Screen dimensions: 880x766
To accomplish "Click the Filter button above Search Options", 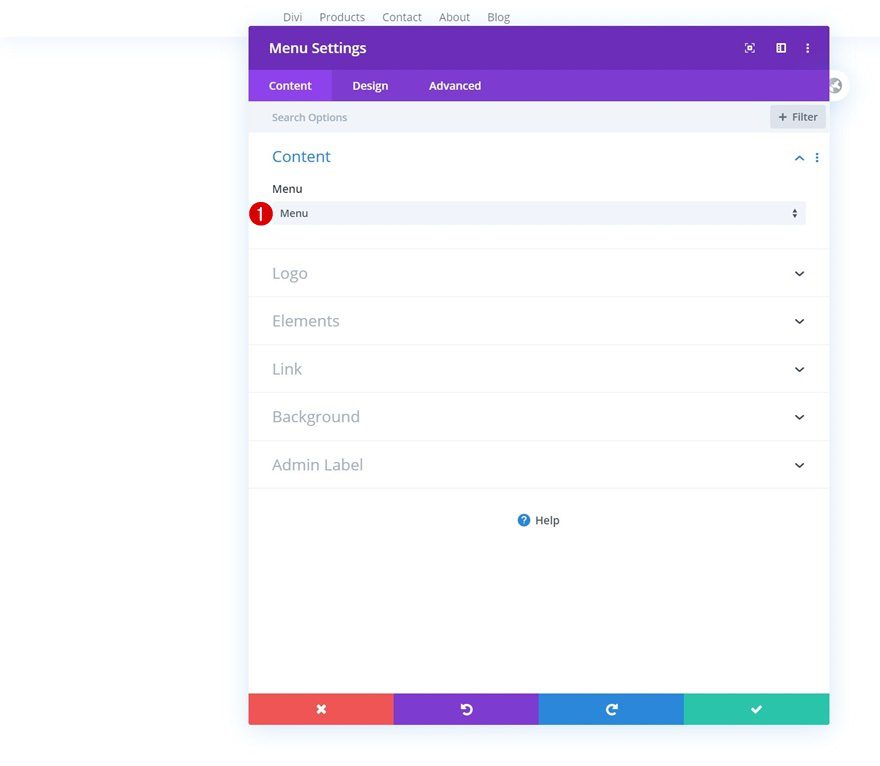I will pos(797,116).
